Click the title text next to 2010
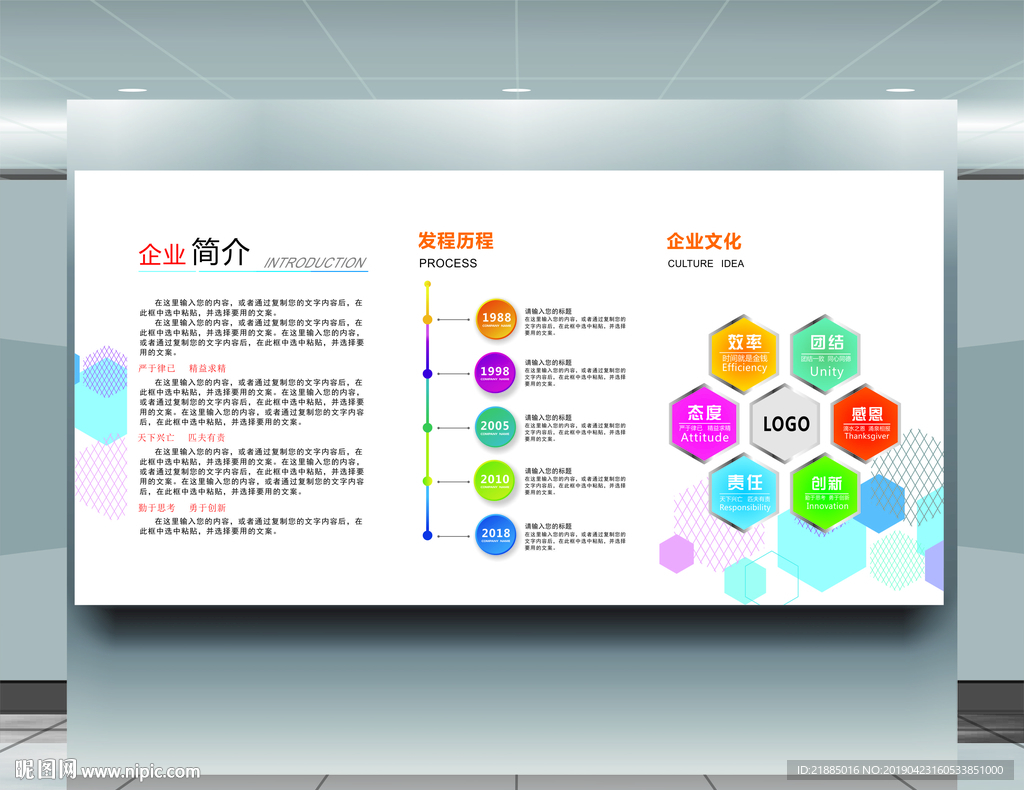Viewport: 1024px width, 790px height. [x=549, y=471]
